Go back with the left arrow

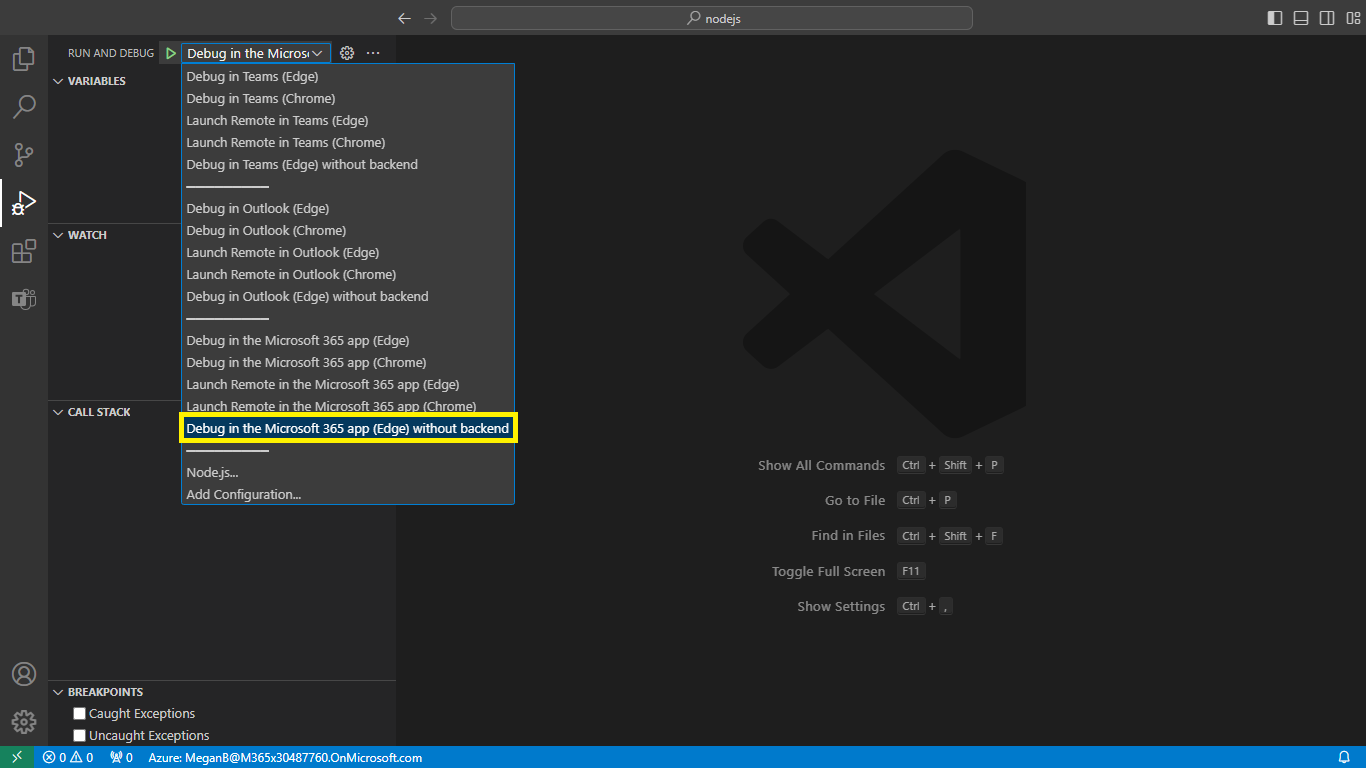(x=404, y=18)
